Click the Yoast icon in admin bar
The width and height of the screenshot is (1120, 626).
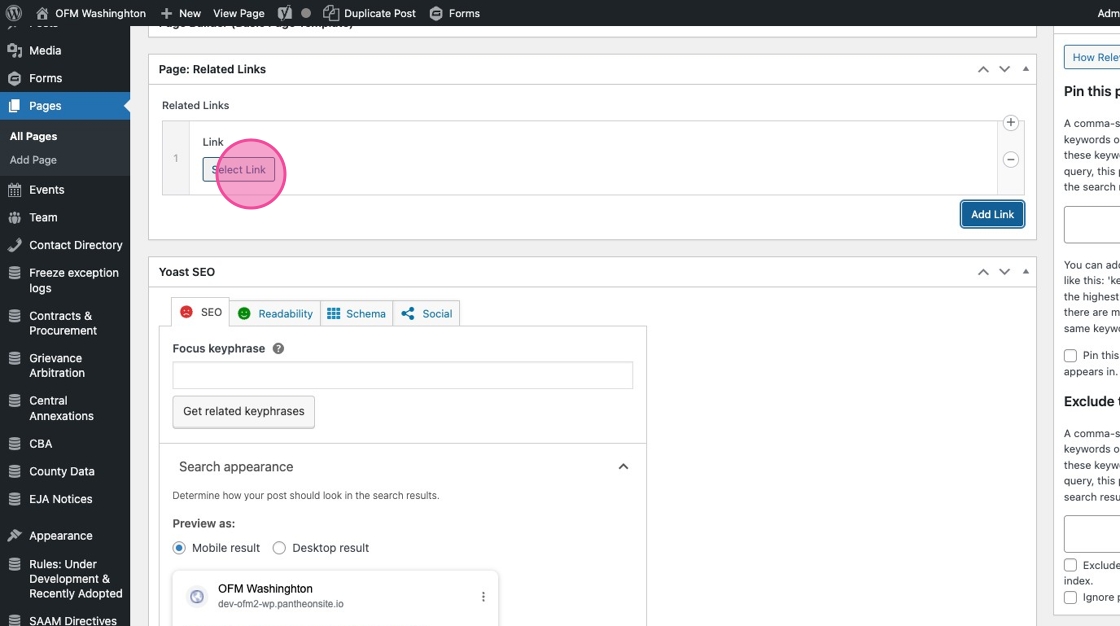(x=285, y=13)
